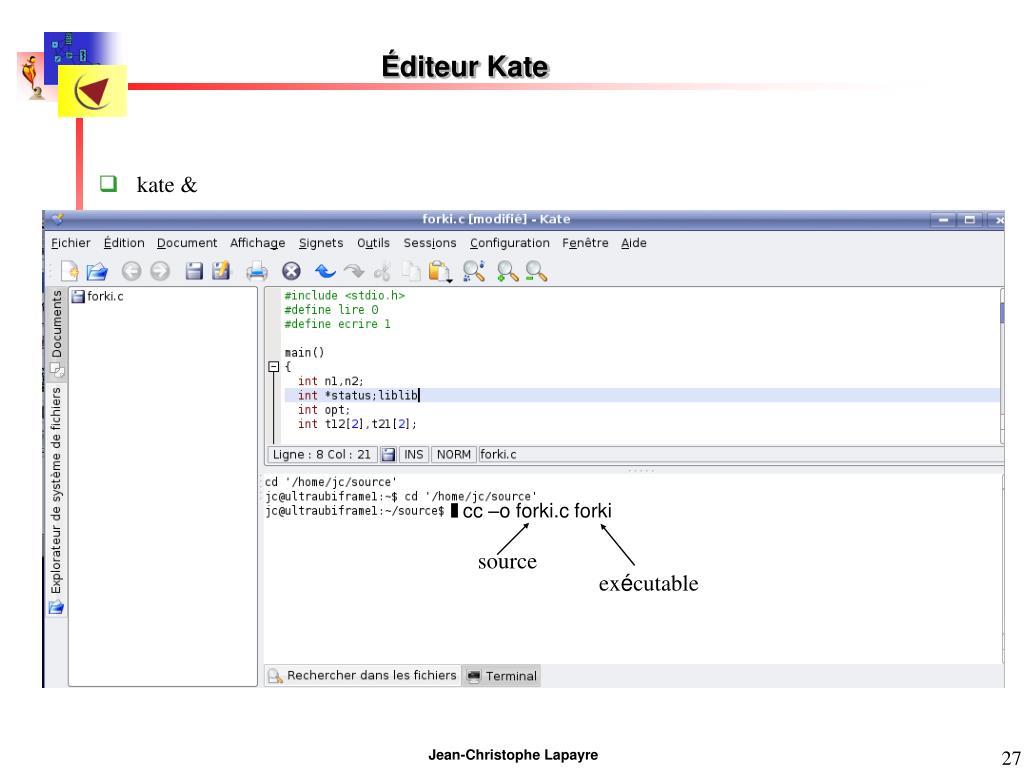Open a file with the folder icon
Viewport: 1024px width, 768px height.
(97, 271)
